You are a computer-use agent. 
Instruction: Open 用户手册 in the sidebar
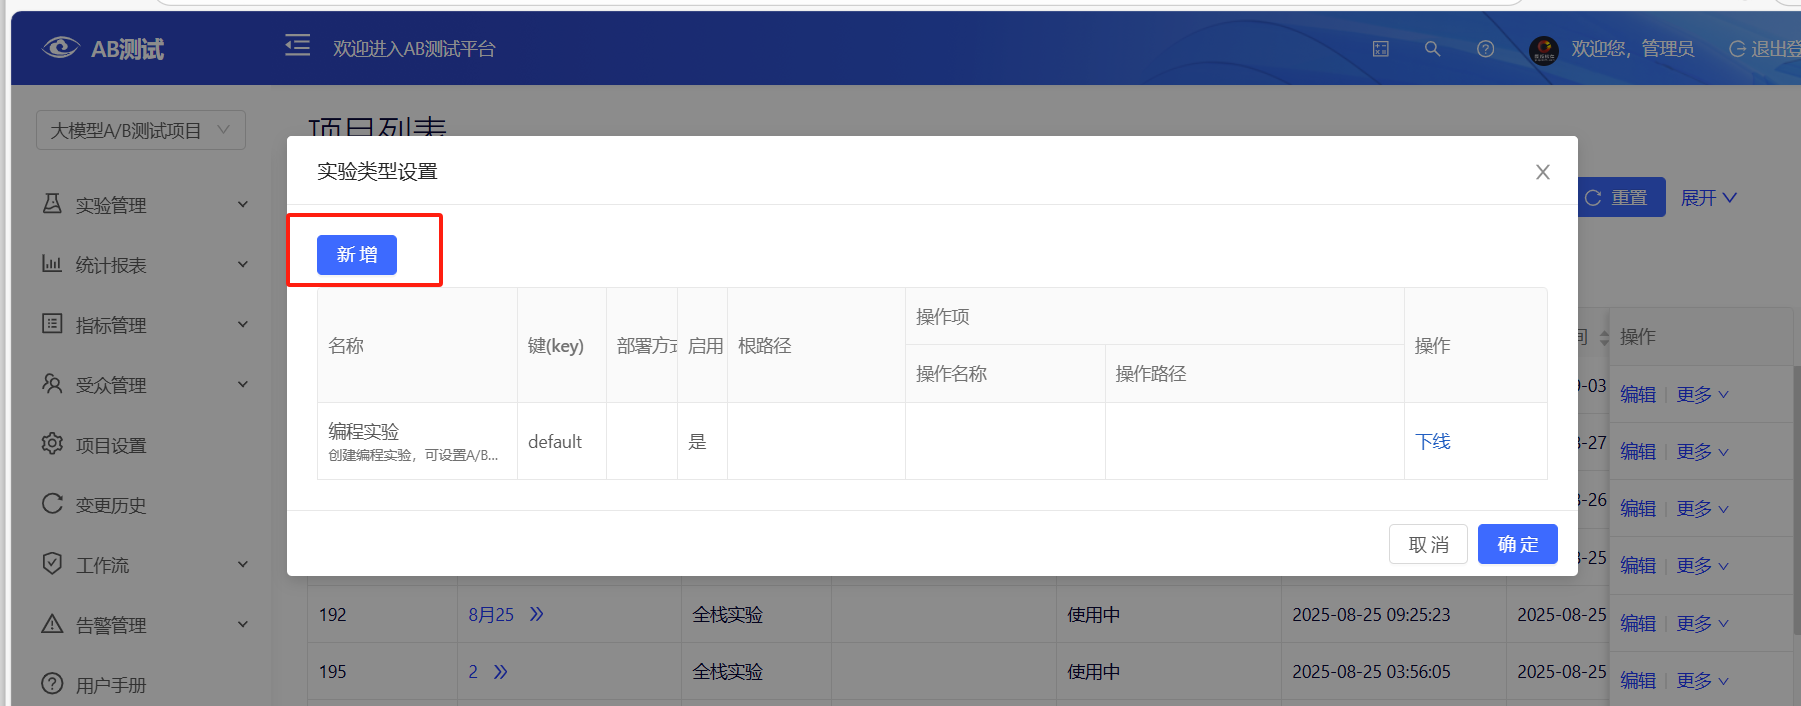coord(111,685)
